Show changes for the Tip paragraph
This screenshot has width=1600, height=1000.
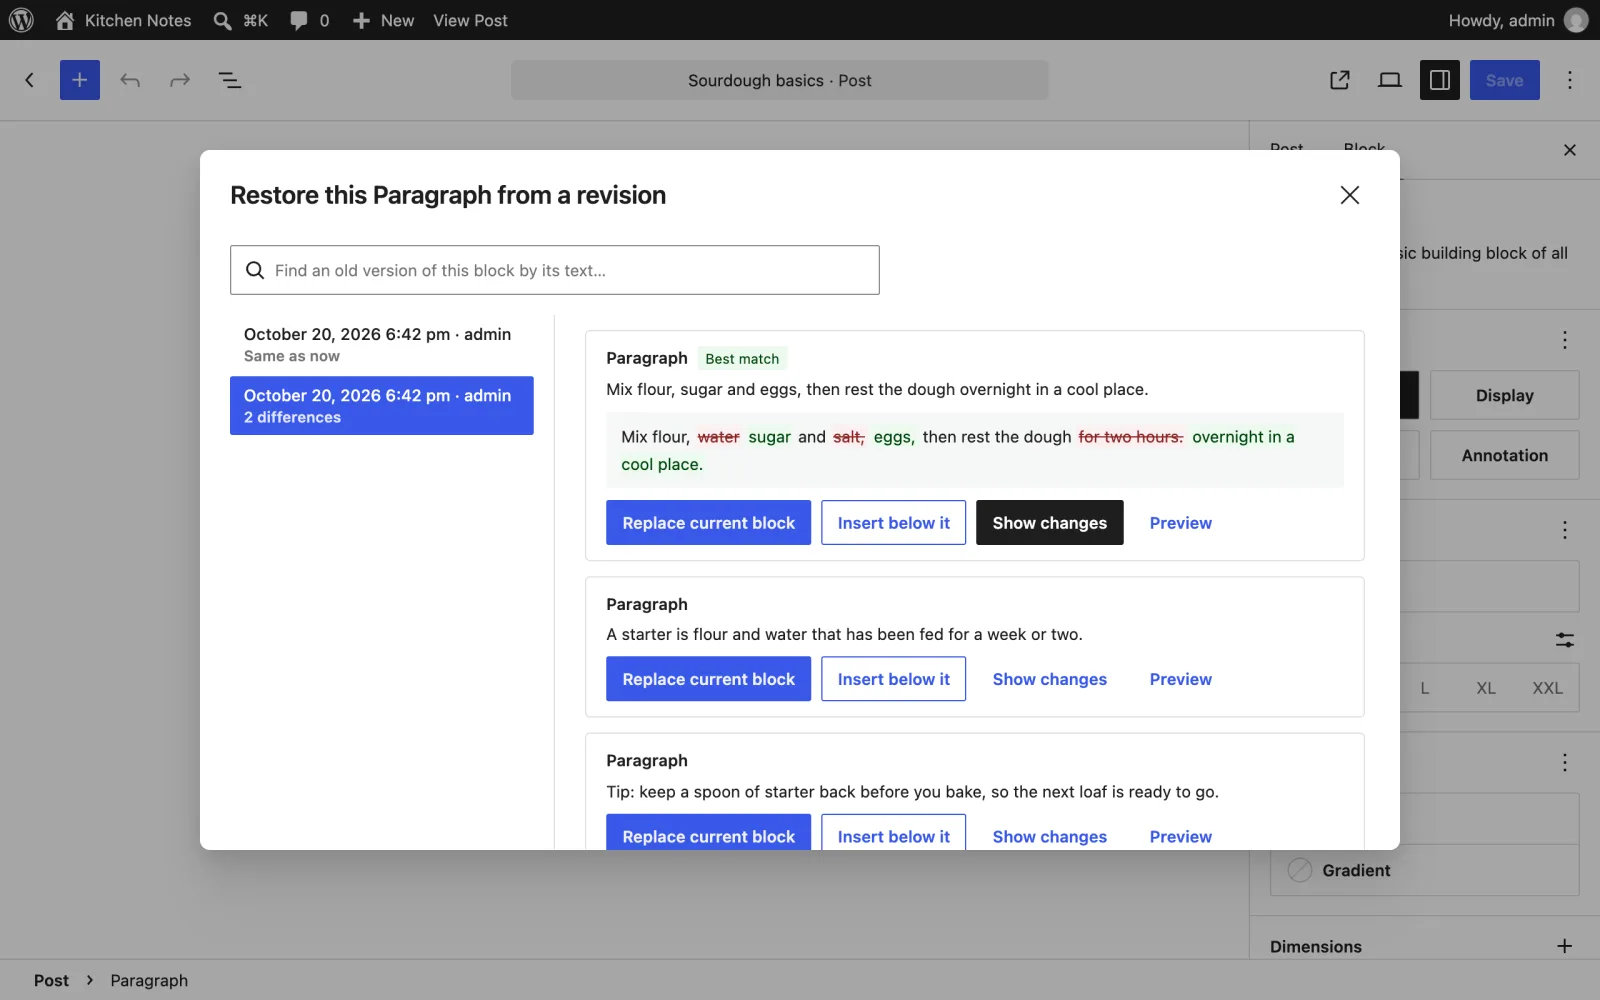[x=1050, y=836]
